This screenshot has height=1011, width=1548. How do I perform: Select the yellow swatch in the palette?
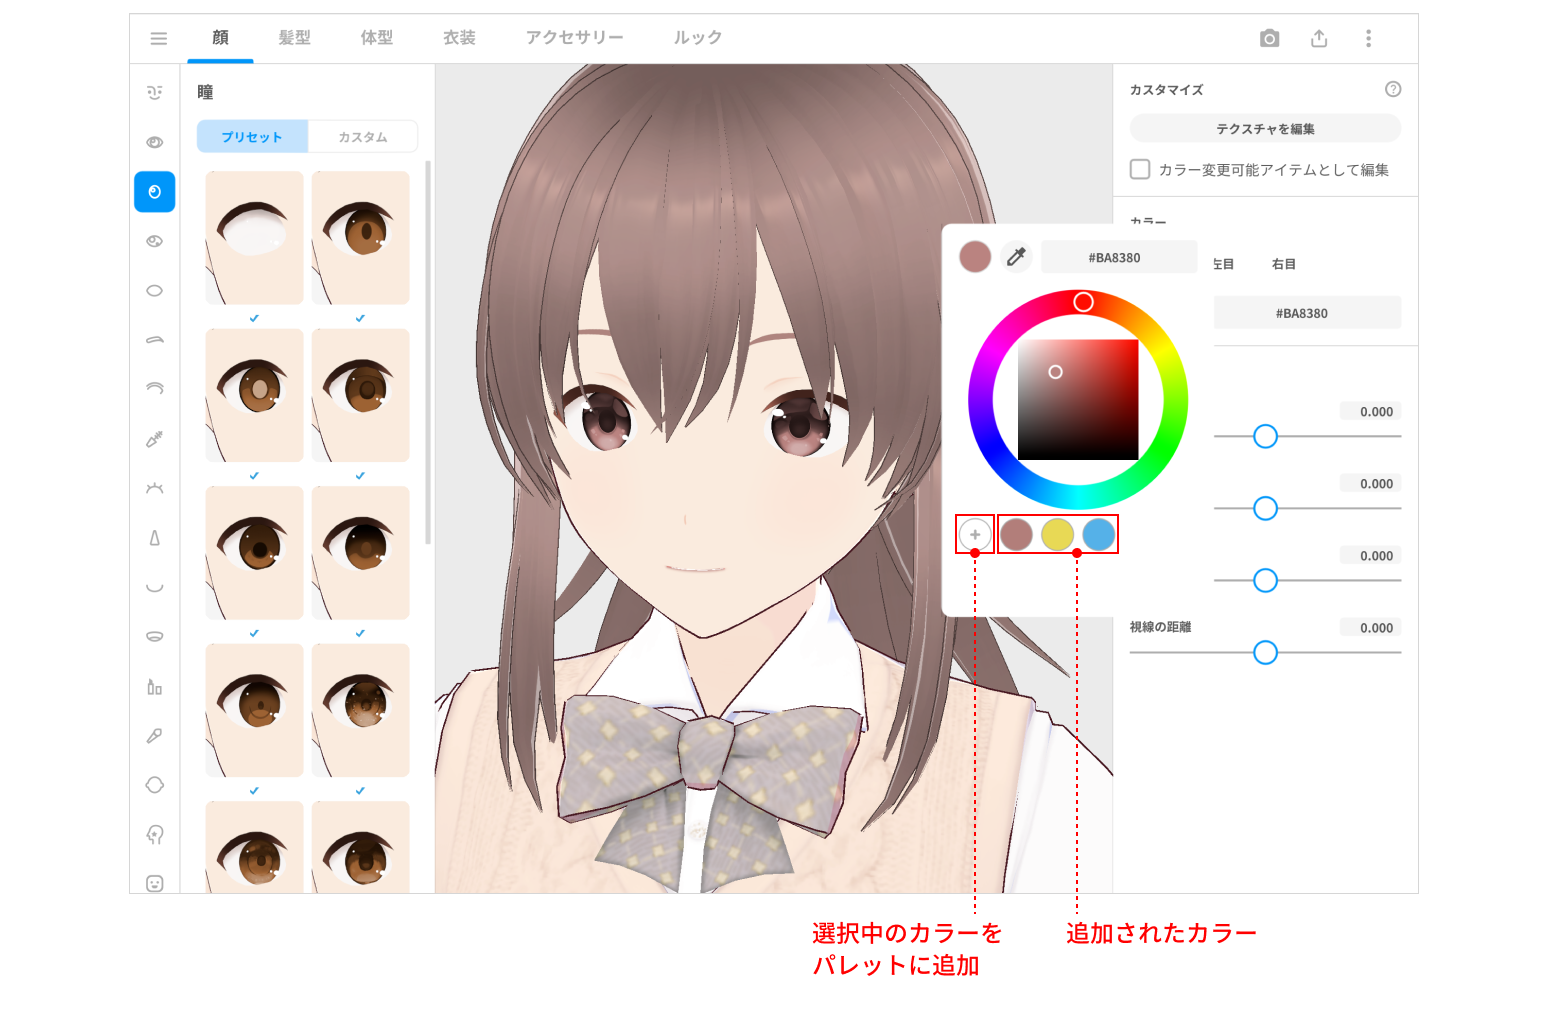pyautogui.click(x=1058, y=534)
